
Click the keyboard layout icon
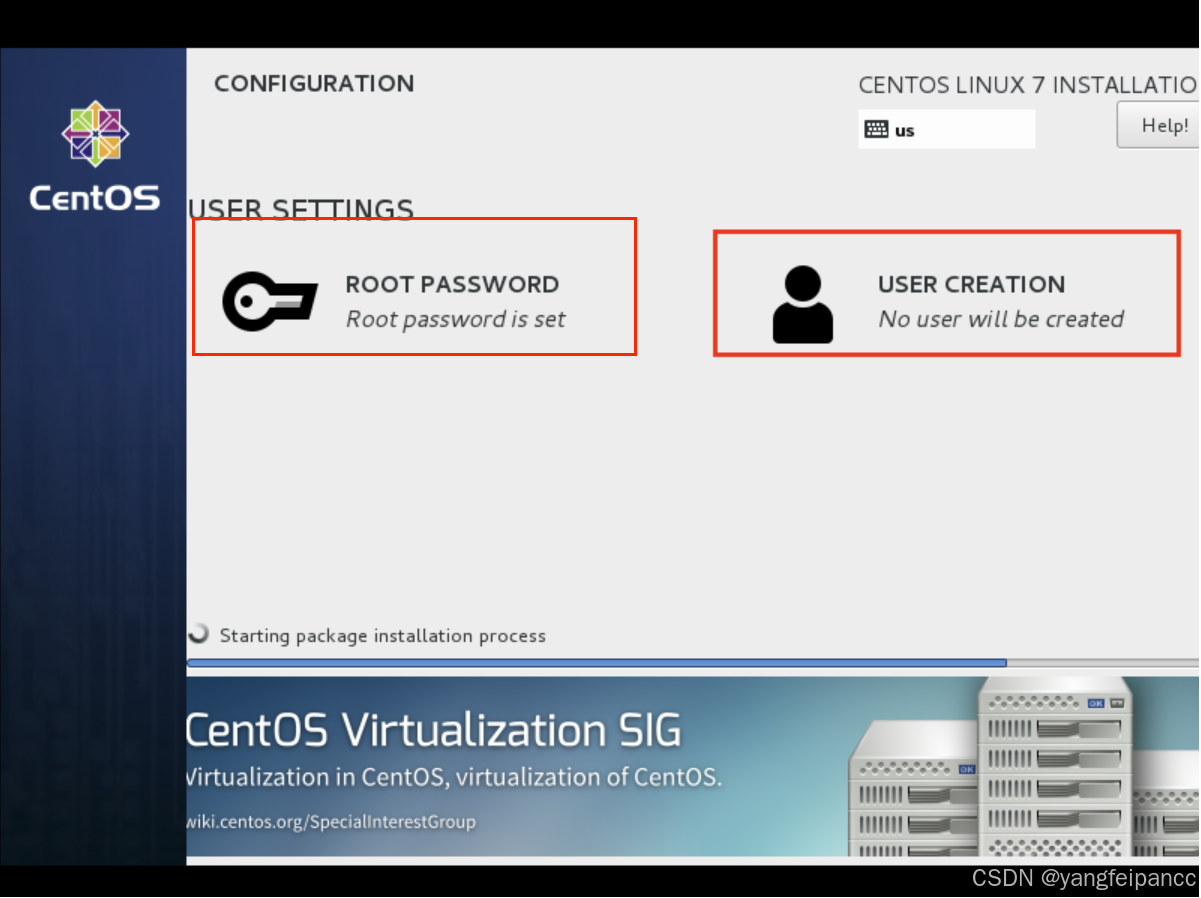click(876, 129)
